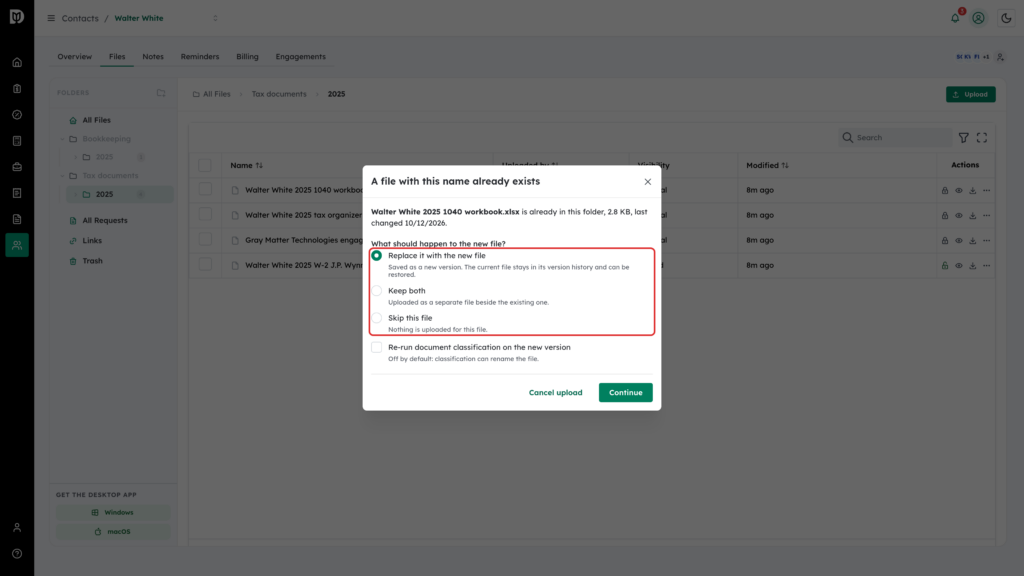Image resolution: width=1024 pixels, height=576 pixels.
Task: Open the contact switcher arrows beside Walter White
Action: coord(216,18)
